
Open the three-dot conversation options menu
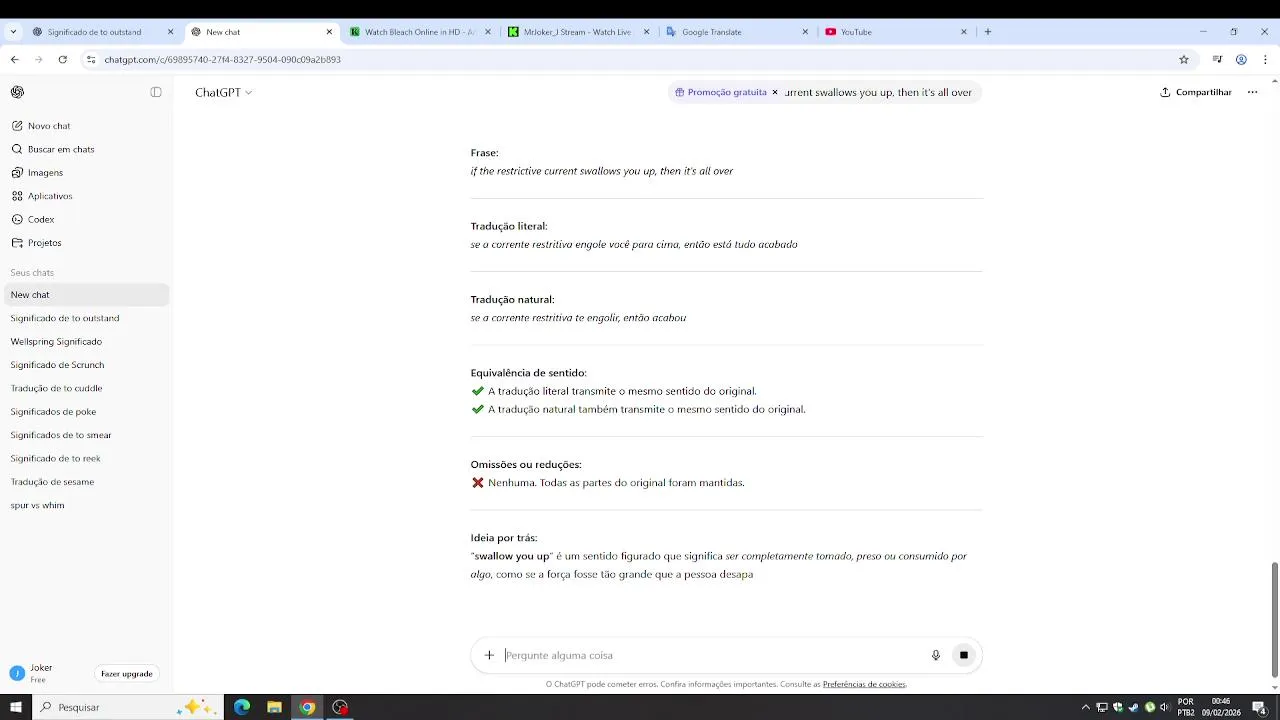[1252, 92]
